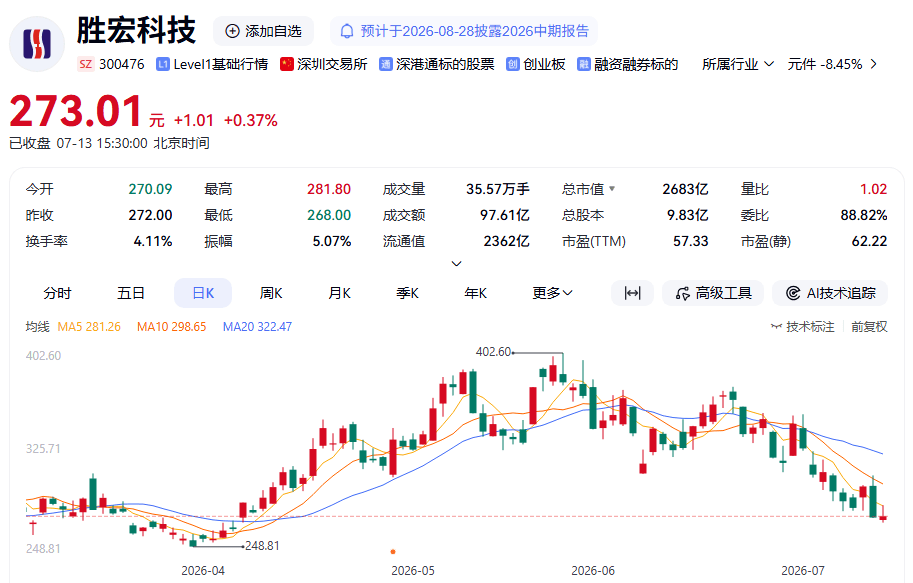
Task: Click the 最低 value 268.00
Action: pyautogui.click(x=329, y=215)
